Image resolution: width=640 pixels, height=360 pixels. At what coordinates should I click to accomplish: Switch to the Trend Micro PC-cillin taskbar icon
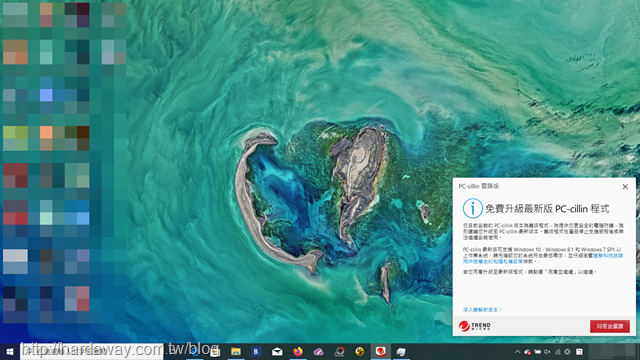tap(380, 351)
